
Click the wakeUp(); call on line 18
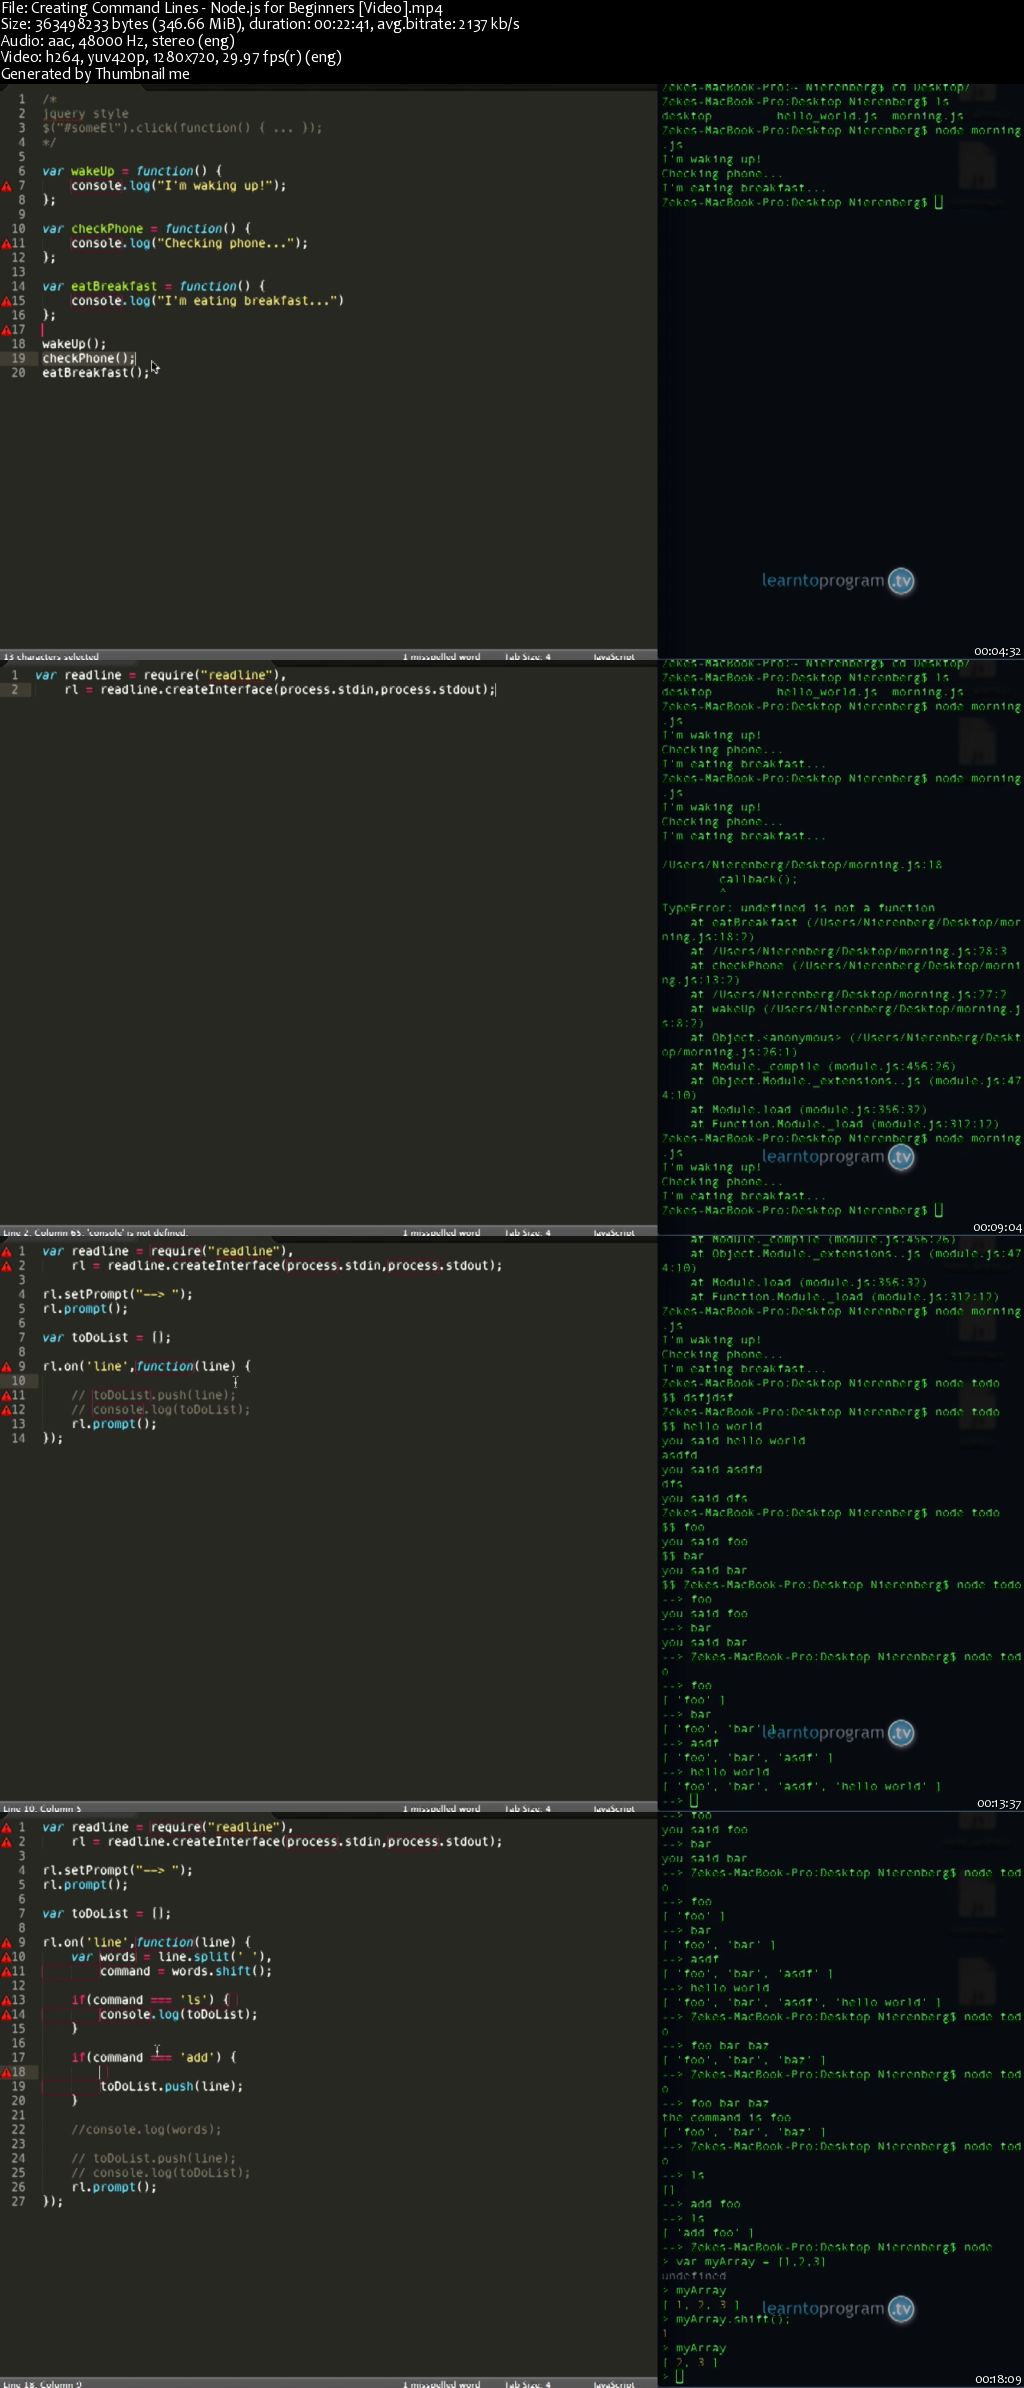pos(74,344)
